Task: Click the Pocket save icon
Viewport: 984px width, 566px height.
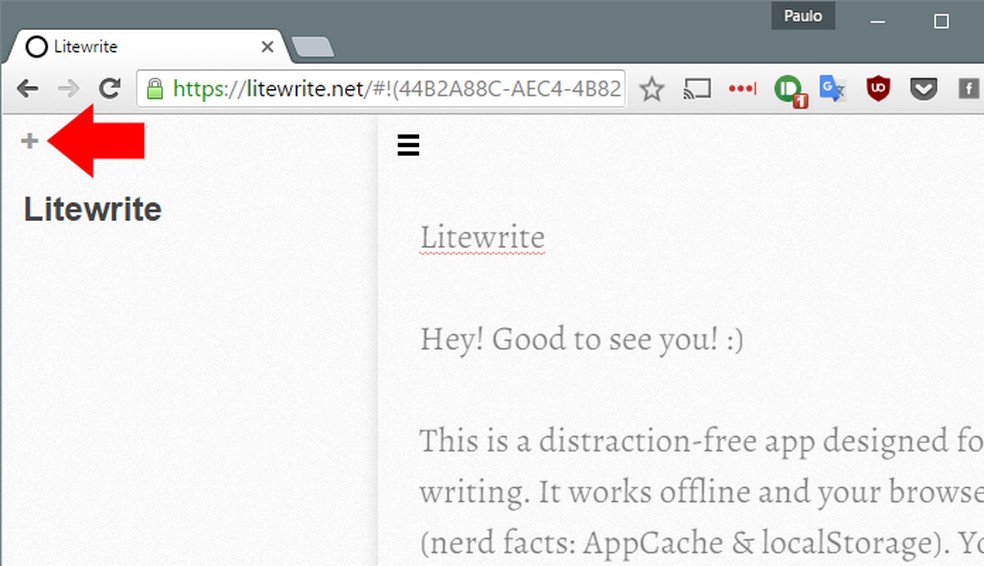Action: point(923,89)
